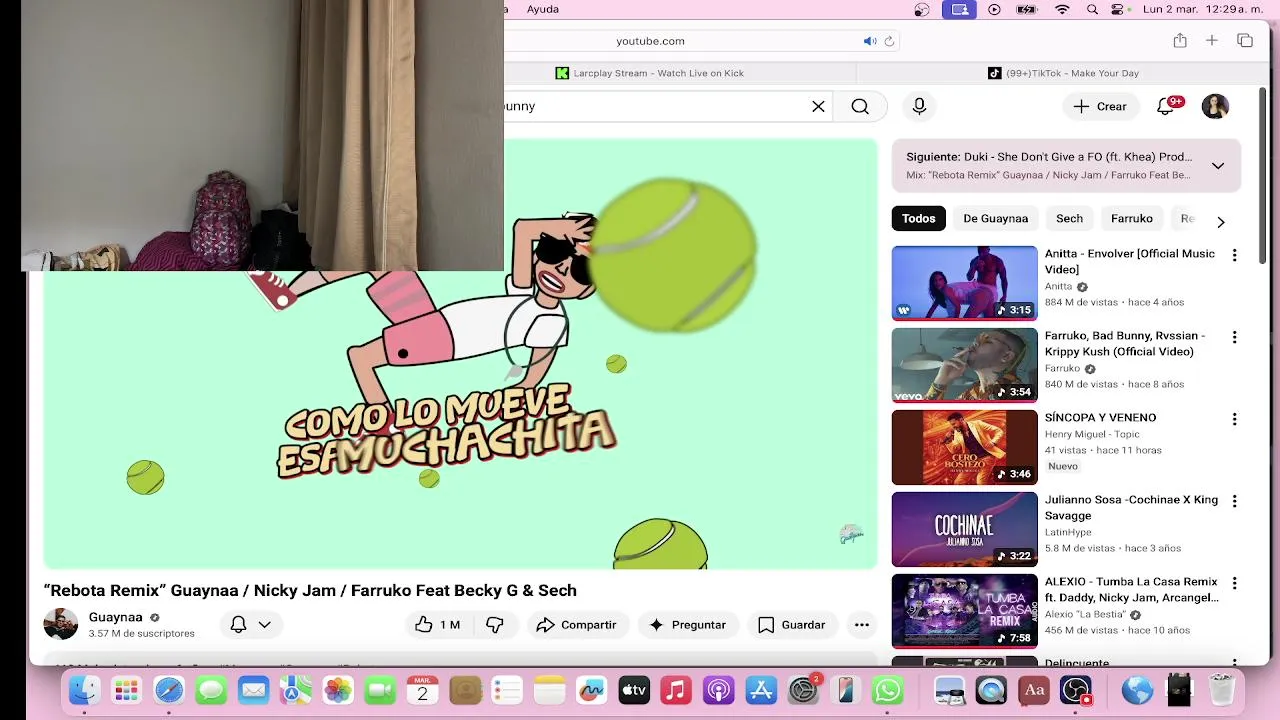1280x720 pixels.
Task: Open Farruko Krippy Kush video title
Action: [1125, 343]
